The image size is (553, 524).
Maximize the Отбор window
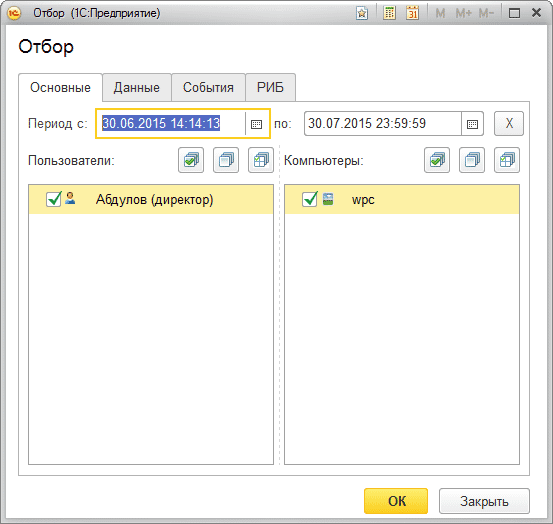point(514,13)
